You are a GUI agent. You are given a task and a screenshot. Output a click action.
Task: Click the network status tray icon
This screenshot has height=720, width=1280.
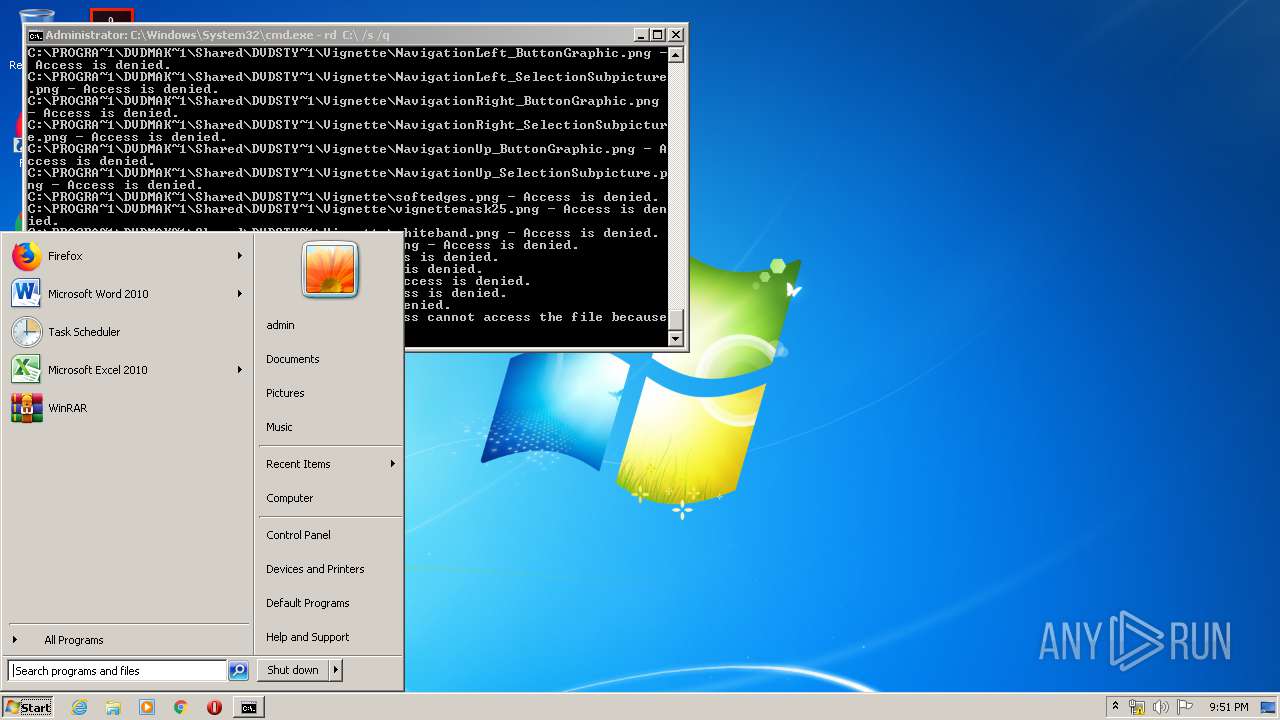pyautogui.click(x=1137, y=707)
